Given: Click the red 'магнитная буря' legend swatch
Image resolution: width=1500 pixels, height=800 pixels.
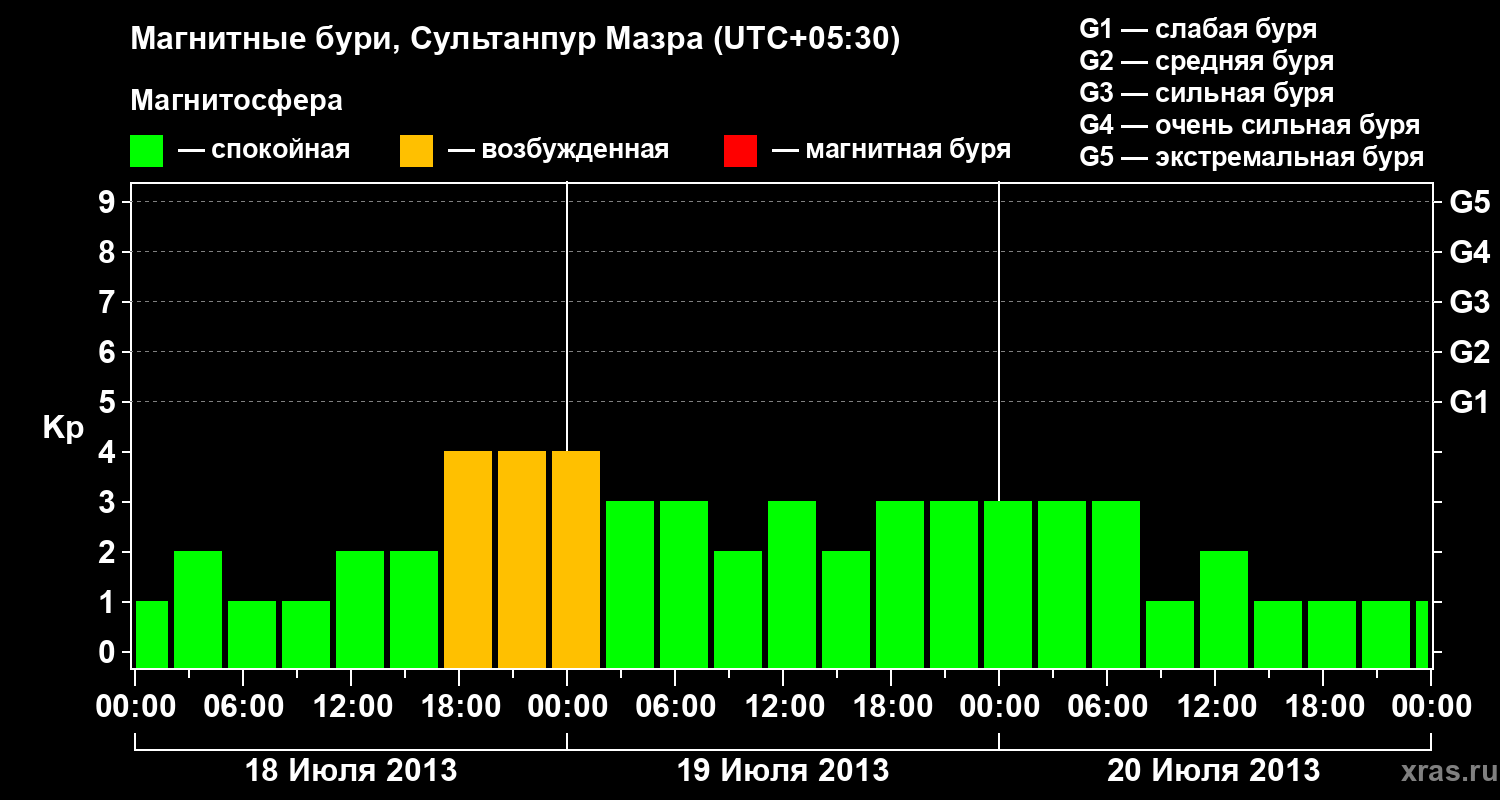Looking at the screenshot, I should 740,151.
